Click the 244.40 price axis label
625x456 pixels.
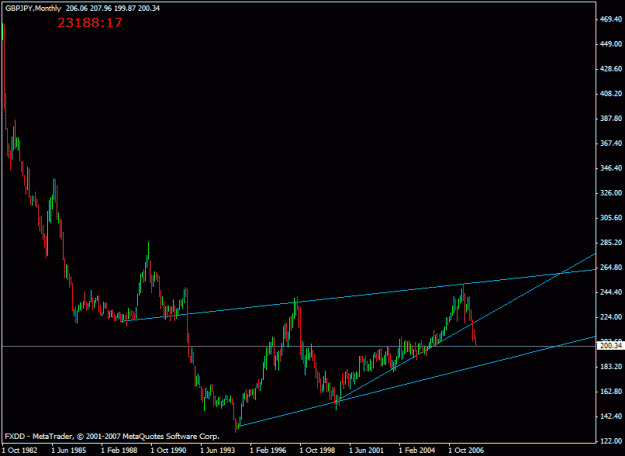click(x=613, y=292)
